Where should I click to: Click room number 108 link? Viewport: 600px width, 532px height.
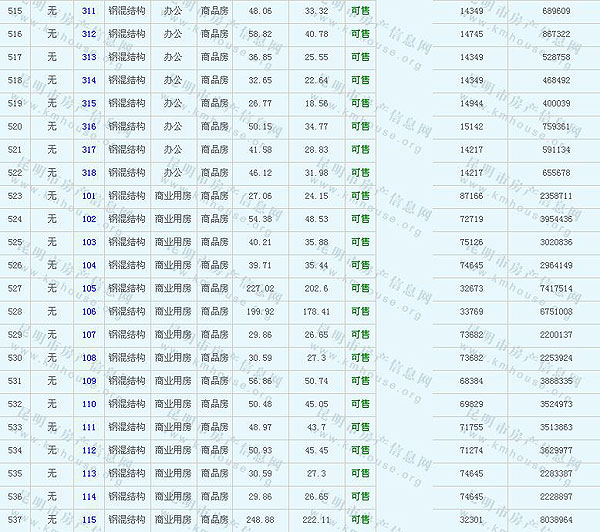pos(89,358)
